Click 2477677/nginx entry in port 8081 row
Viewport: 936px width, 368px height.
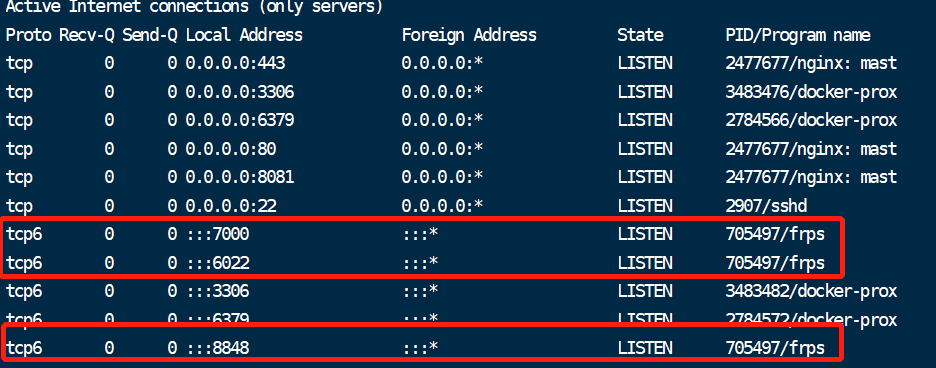[812, 177]
